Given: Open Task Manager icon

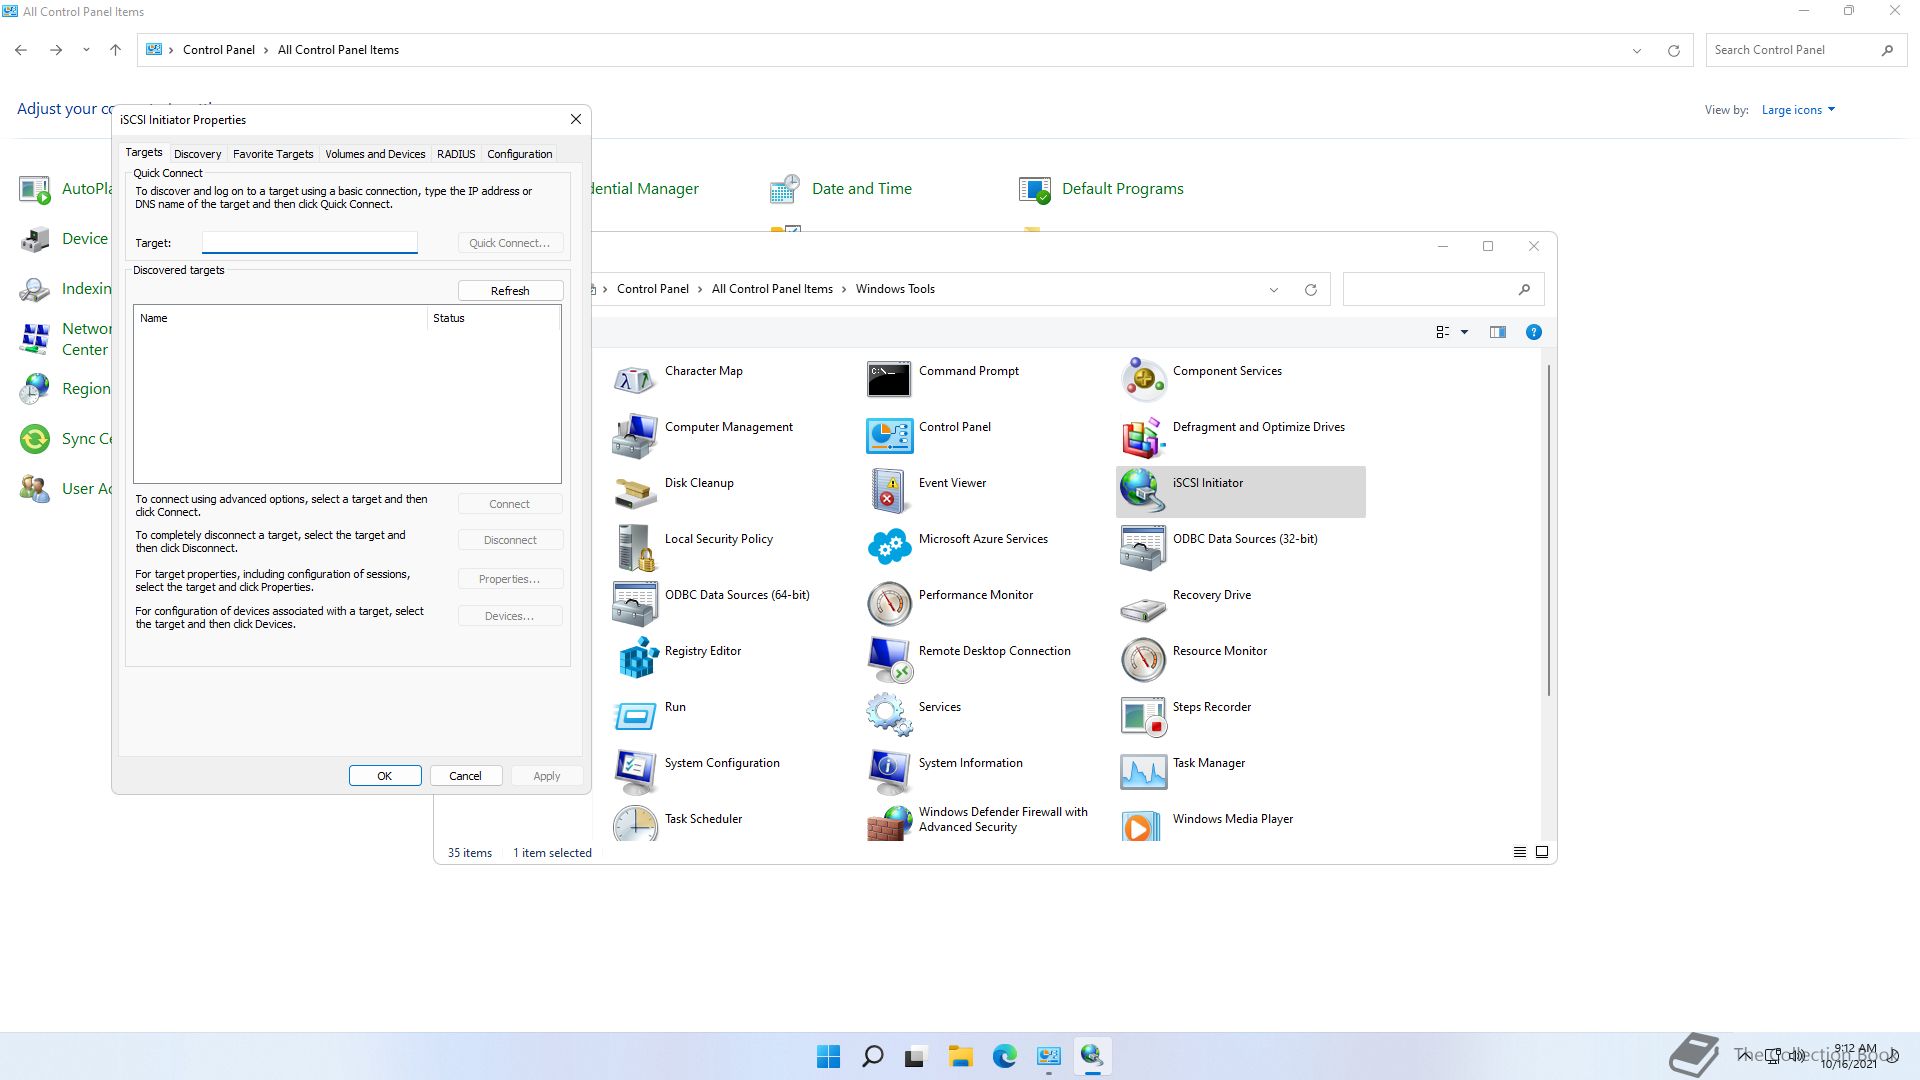Looking at the screenshot, I should (1143, 772).
